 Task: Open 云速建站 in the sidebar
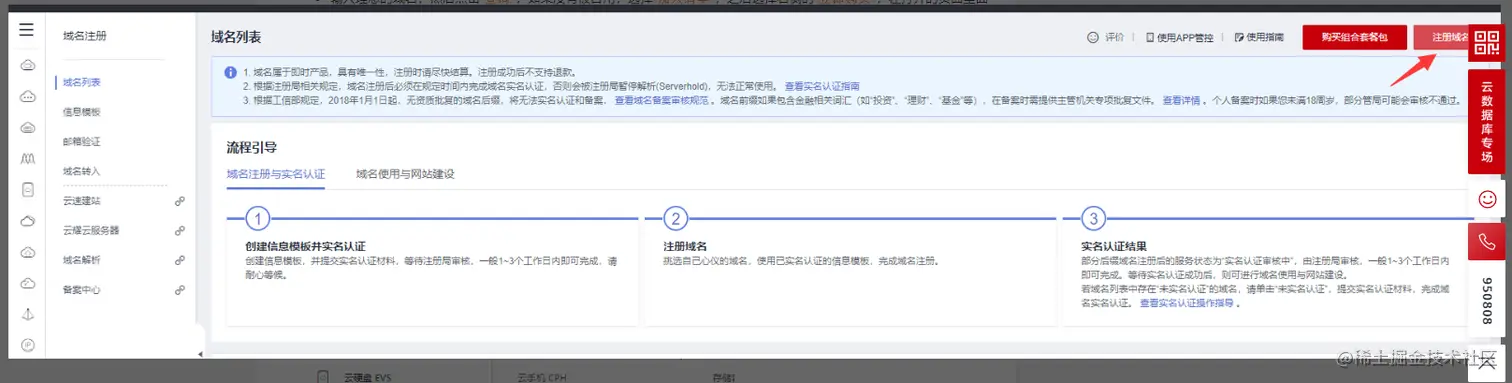click(81, 201)
